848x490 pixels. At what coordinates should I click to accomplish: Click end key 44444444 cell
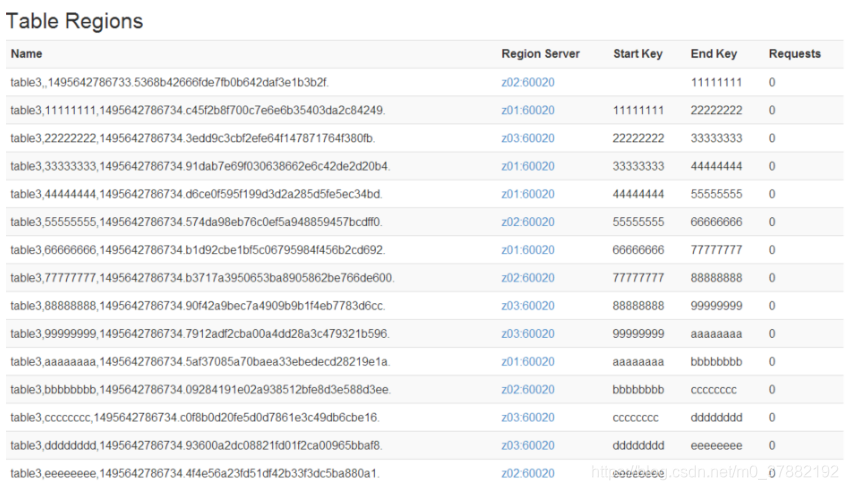coord(716,166)
